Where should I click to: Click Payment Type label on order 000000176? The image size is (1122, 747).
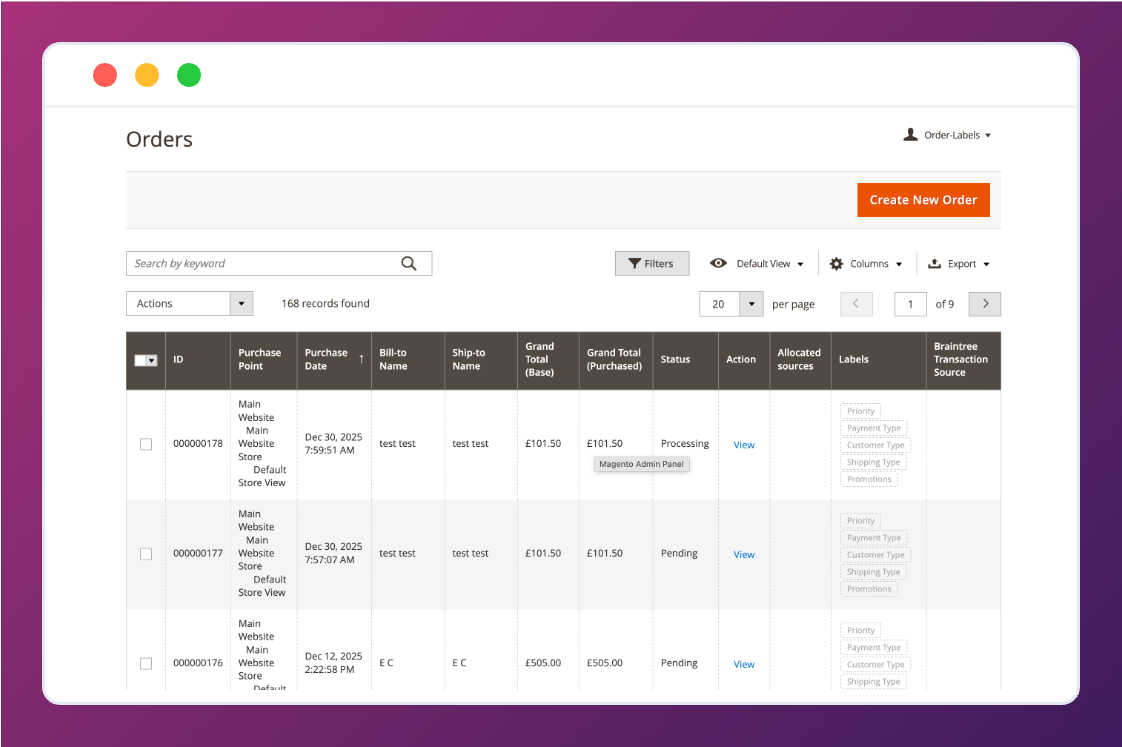[x=874, y=647]
